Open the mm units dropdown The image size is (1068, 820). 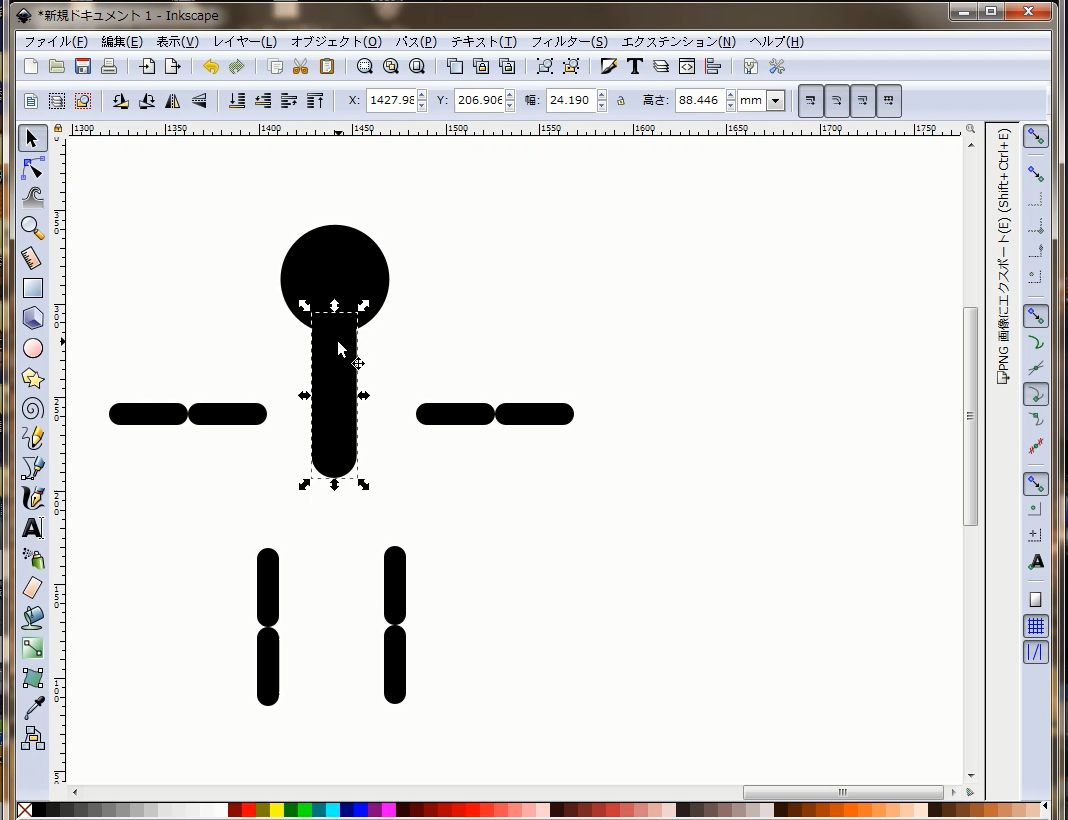click(775, 101)
